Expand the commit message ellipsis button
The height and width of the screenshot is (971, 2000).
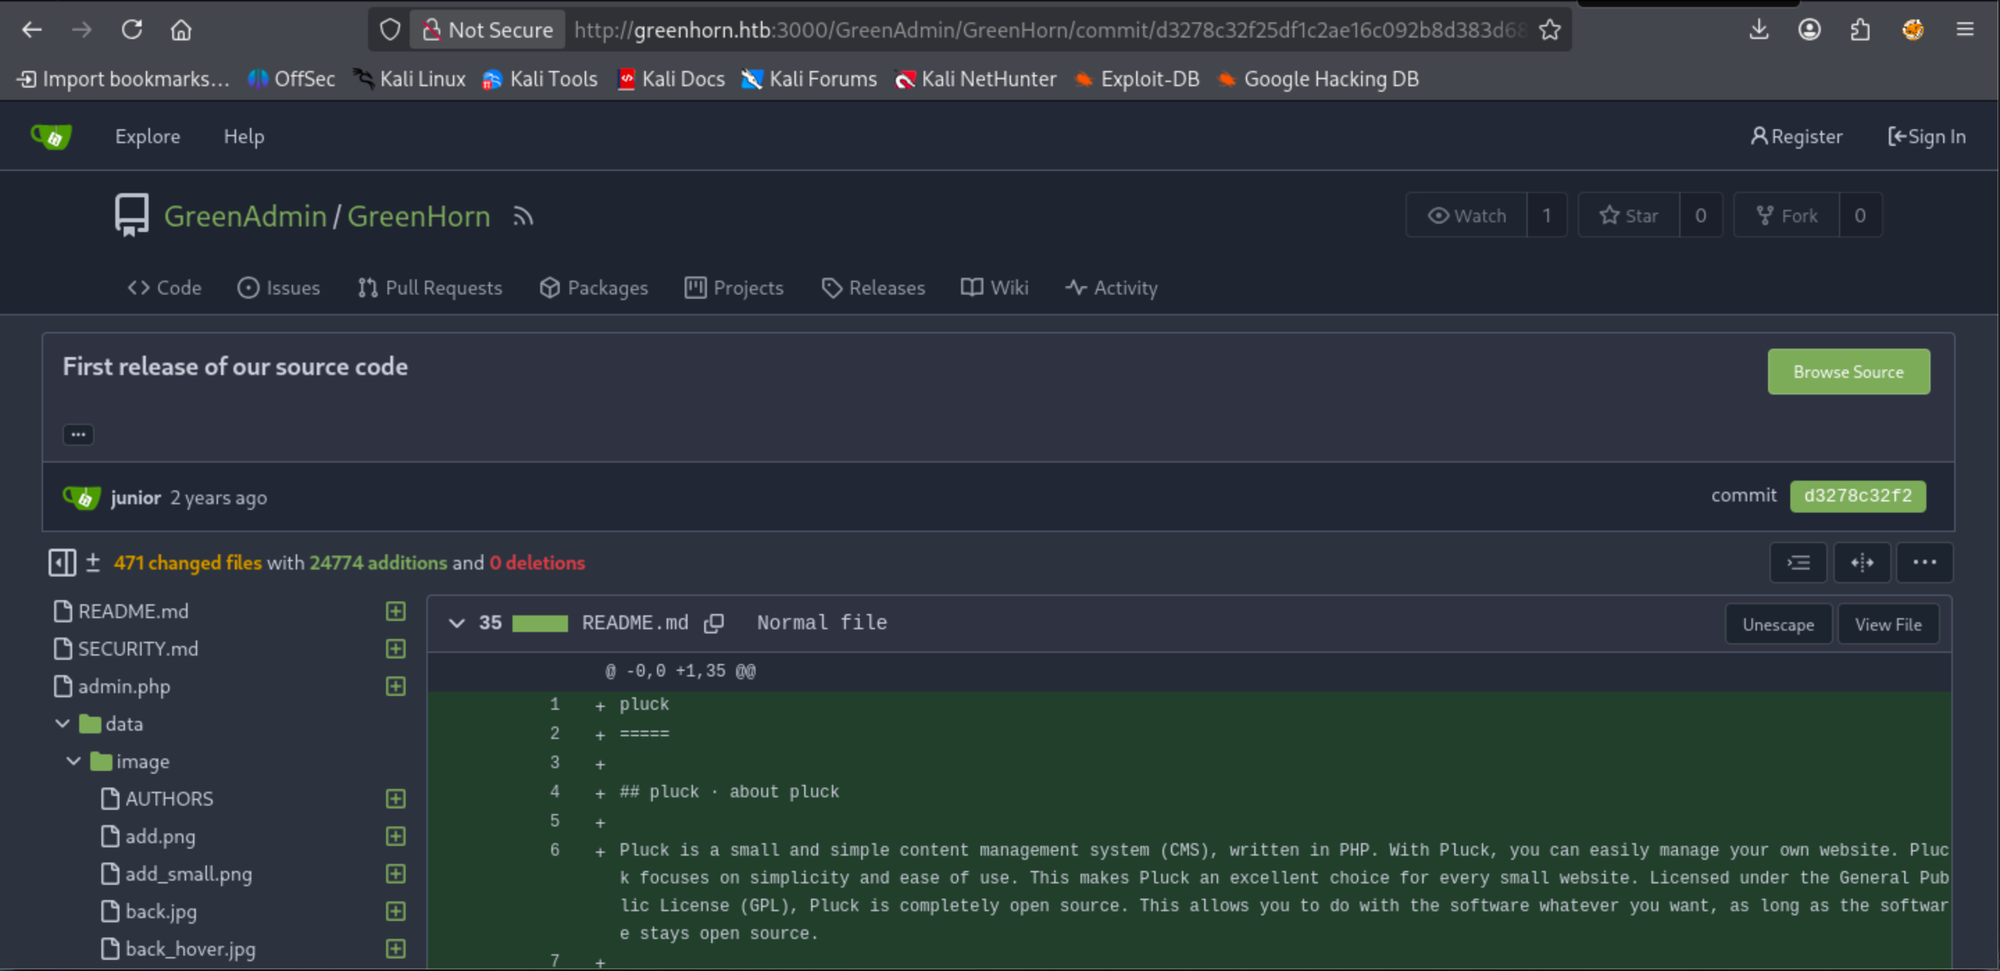click(x=78, y=435)
